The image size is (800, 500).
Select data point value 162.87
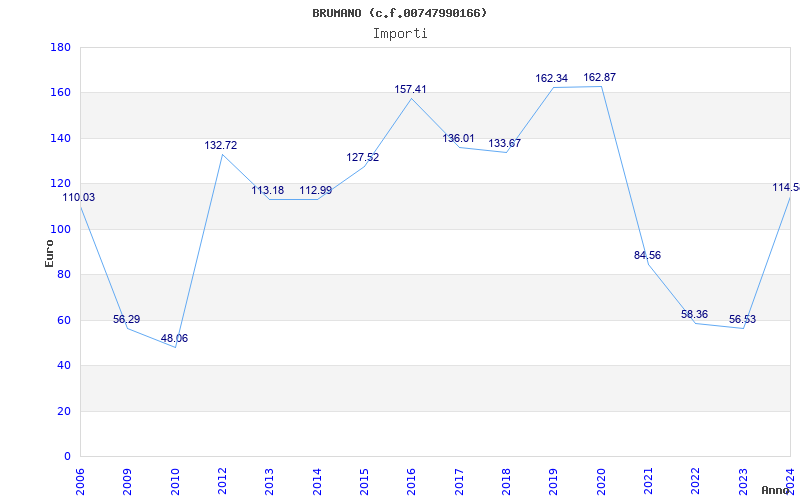tap(599, 78)
